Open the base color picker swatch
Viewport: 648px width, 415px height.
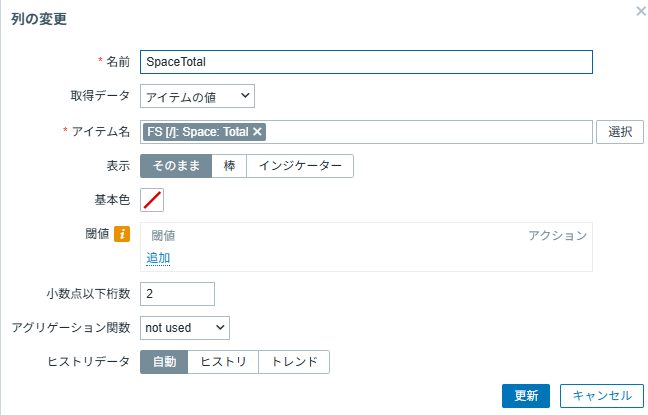click(152, 200)
